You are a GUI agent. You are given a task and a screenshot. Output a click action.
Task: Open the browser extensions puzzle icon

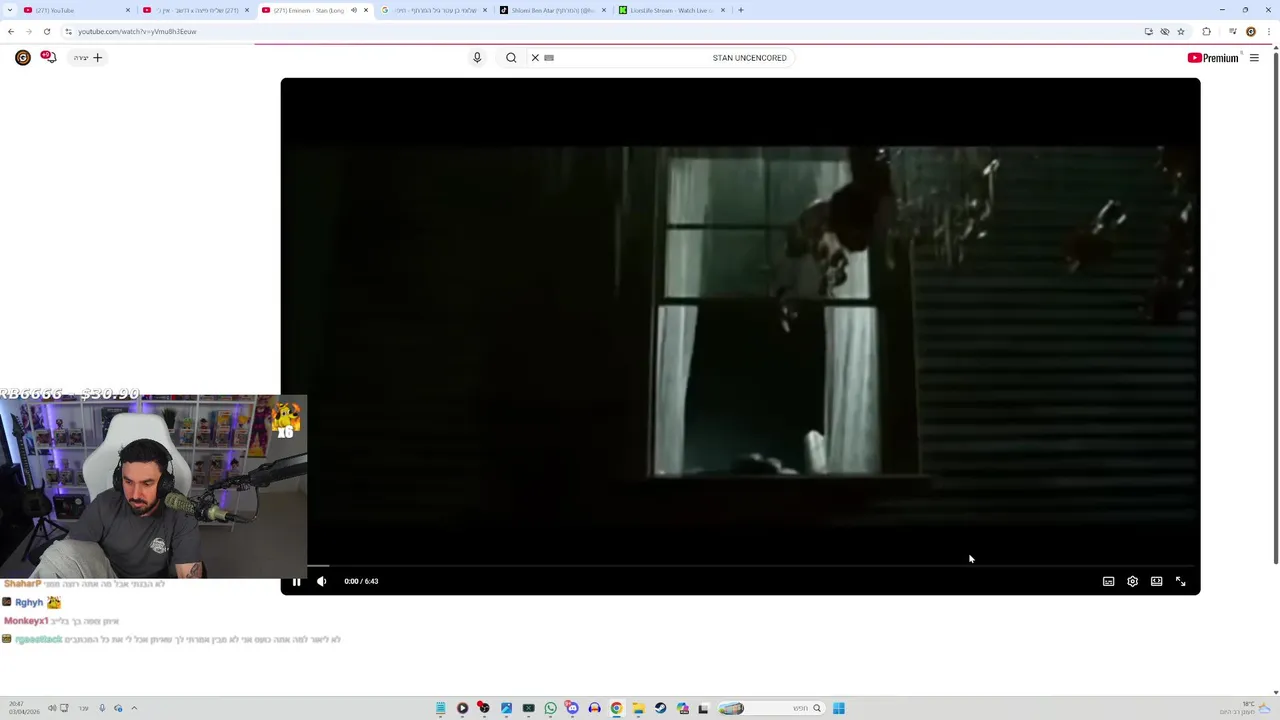(x=1206, y=31)
